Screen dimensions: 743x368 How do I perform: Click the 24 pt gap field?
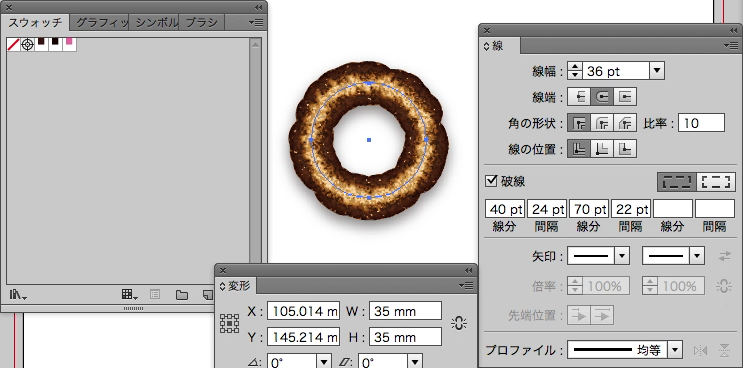(x=547, y=209)
